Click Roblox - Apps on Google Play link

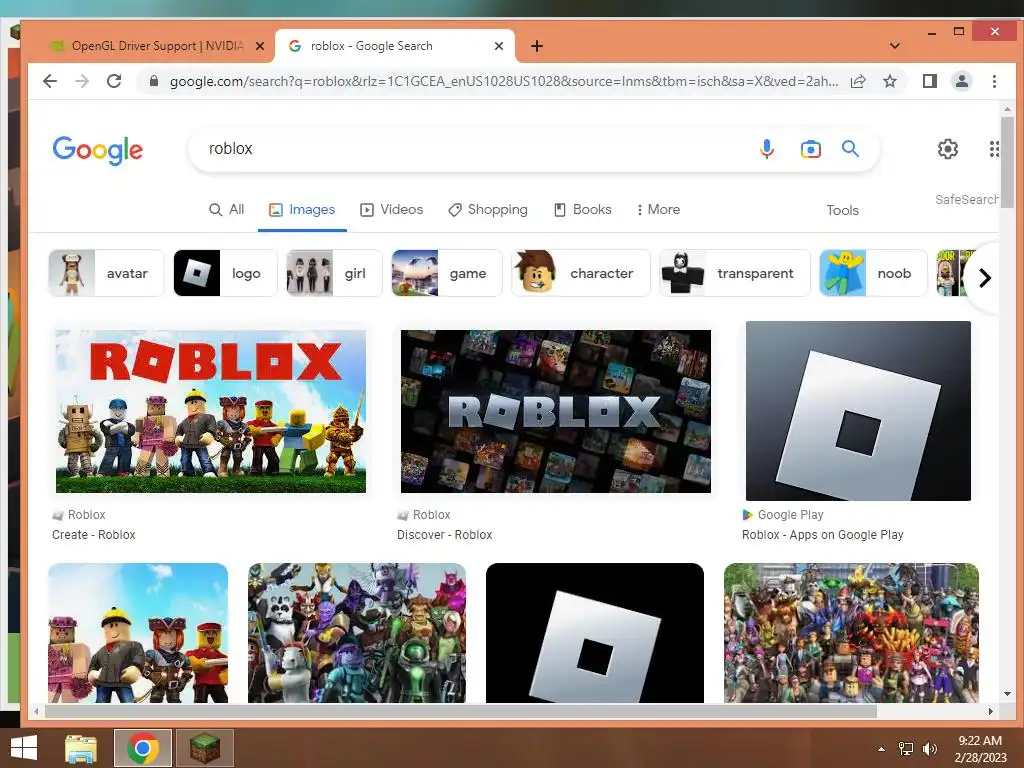(x=822, y=534)
